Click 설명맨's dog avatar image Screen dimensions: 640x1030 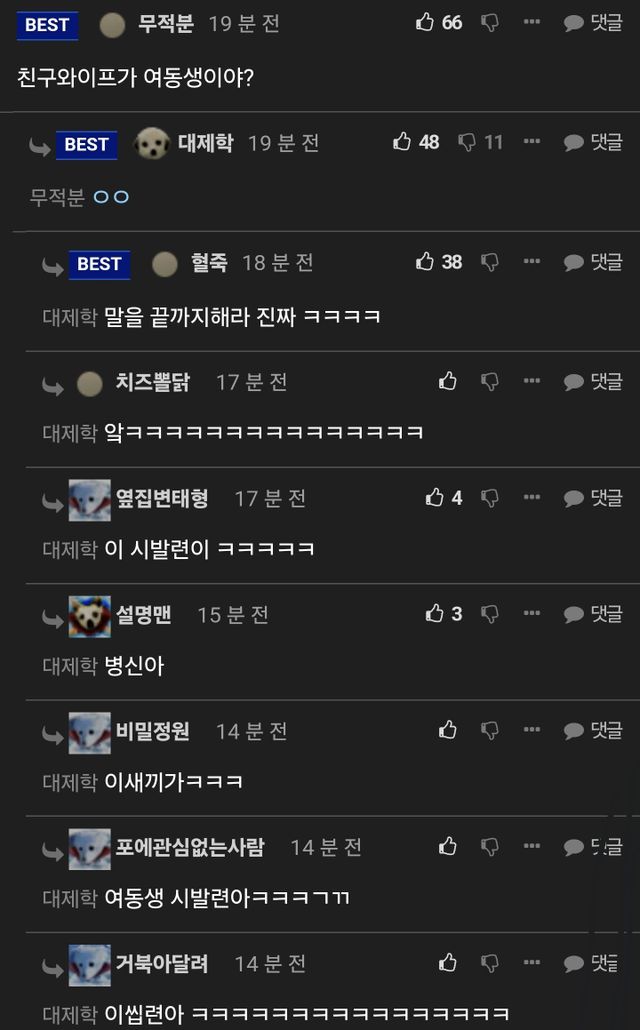[90, 616]
